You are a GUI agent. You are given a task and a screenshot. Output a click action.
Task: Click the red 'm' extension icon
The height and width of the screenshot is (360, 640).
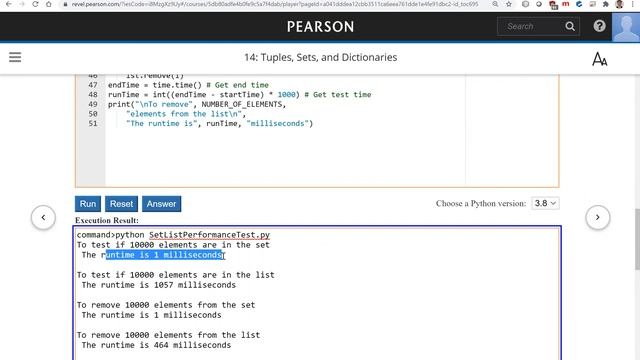pos(566,4)
